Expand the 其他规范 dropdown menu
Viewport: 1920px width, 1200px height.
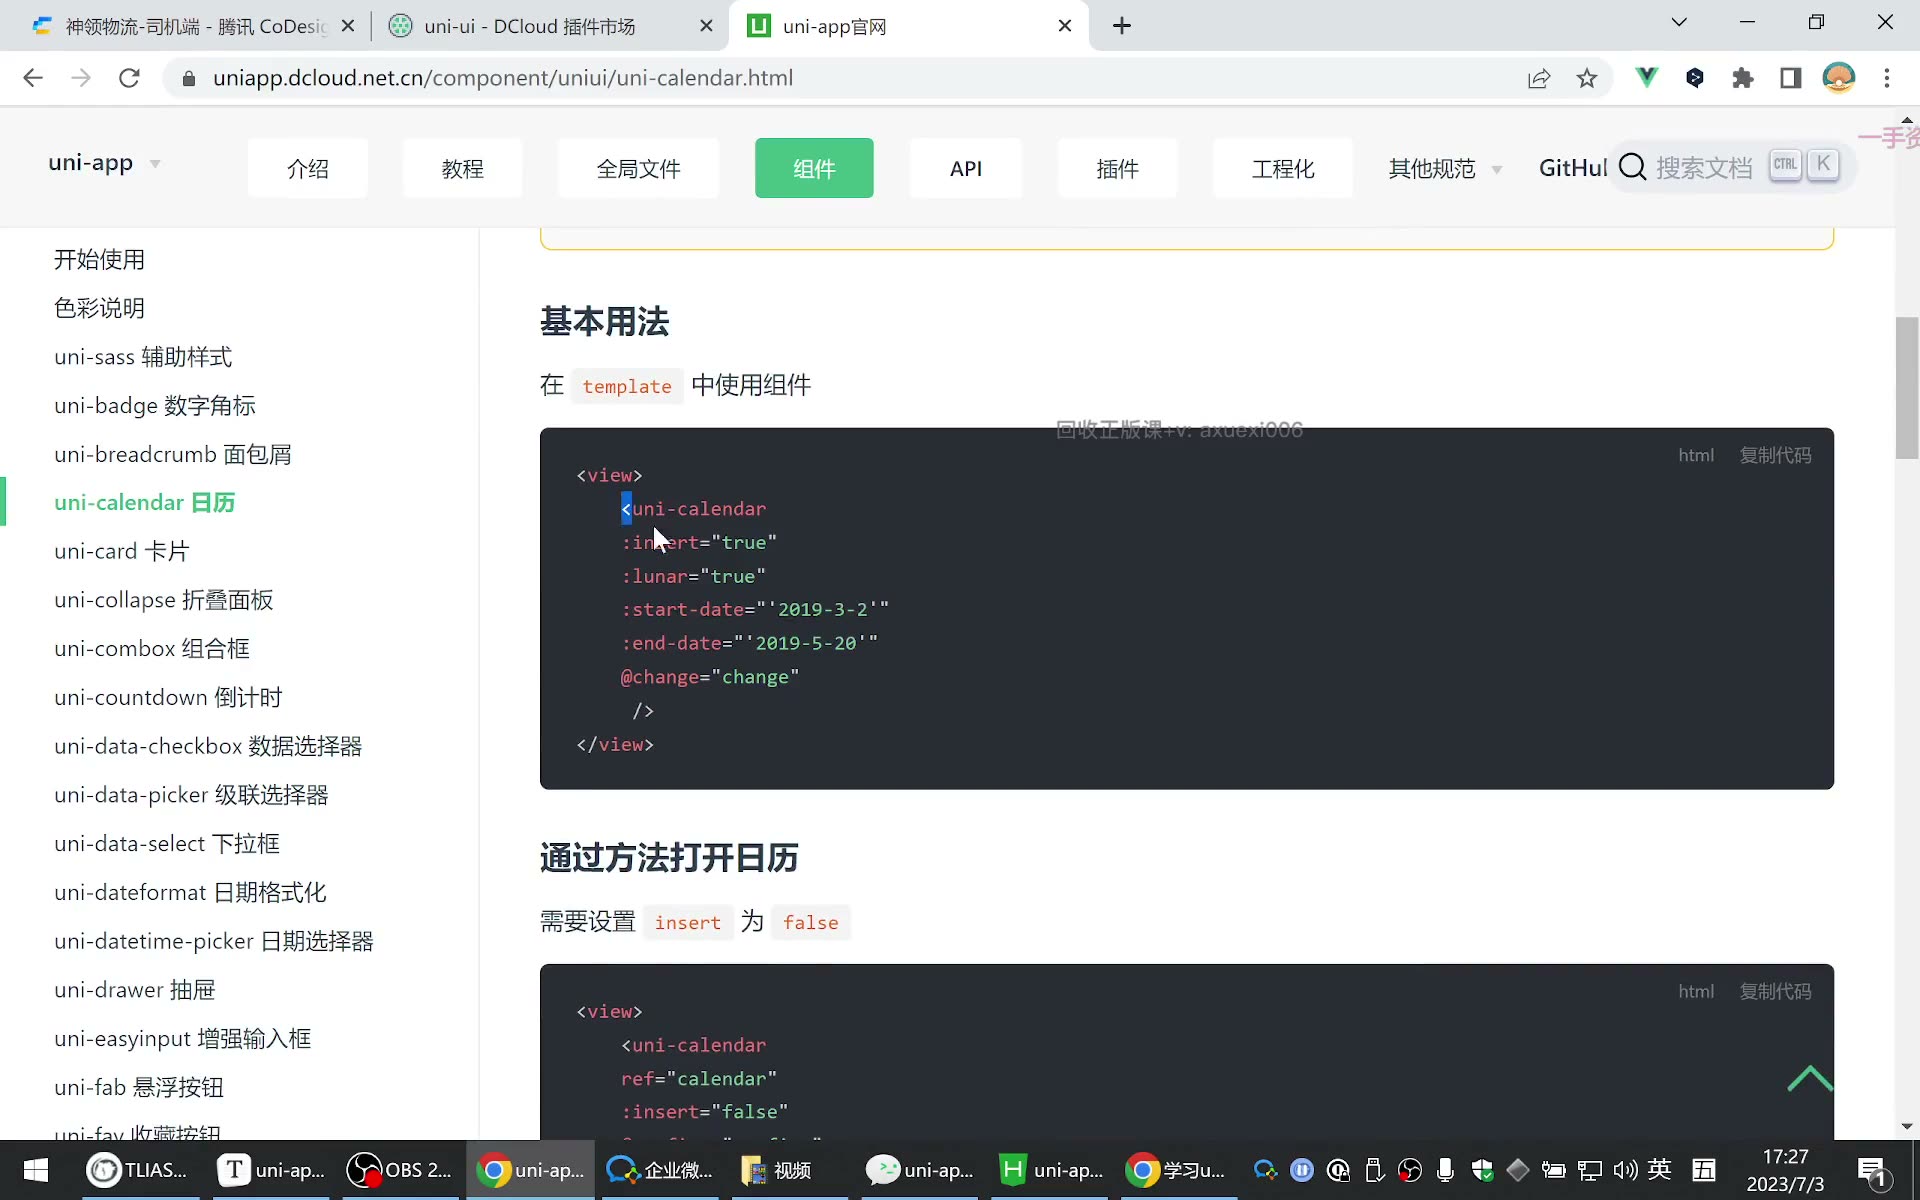[1445, 169]
